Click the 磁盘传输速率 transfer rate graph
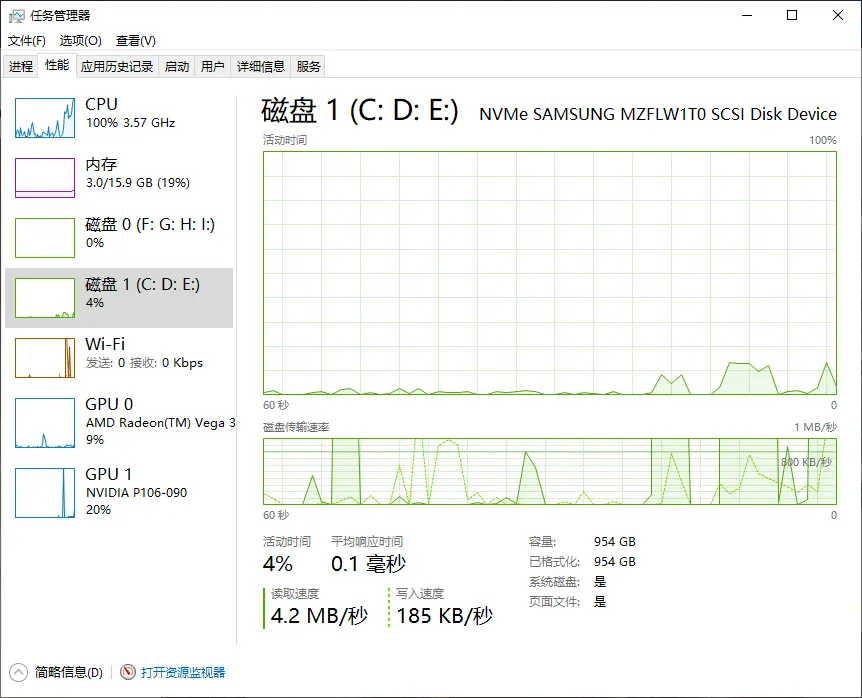This screenshot has height=698, width=862. (550, 471)
